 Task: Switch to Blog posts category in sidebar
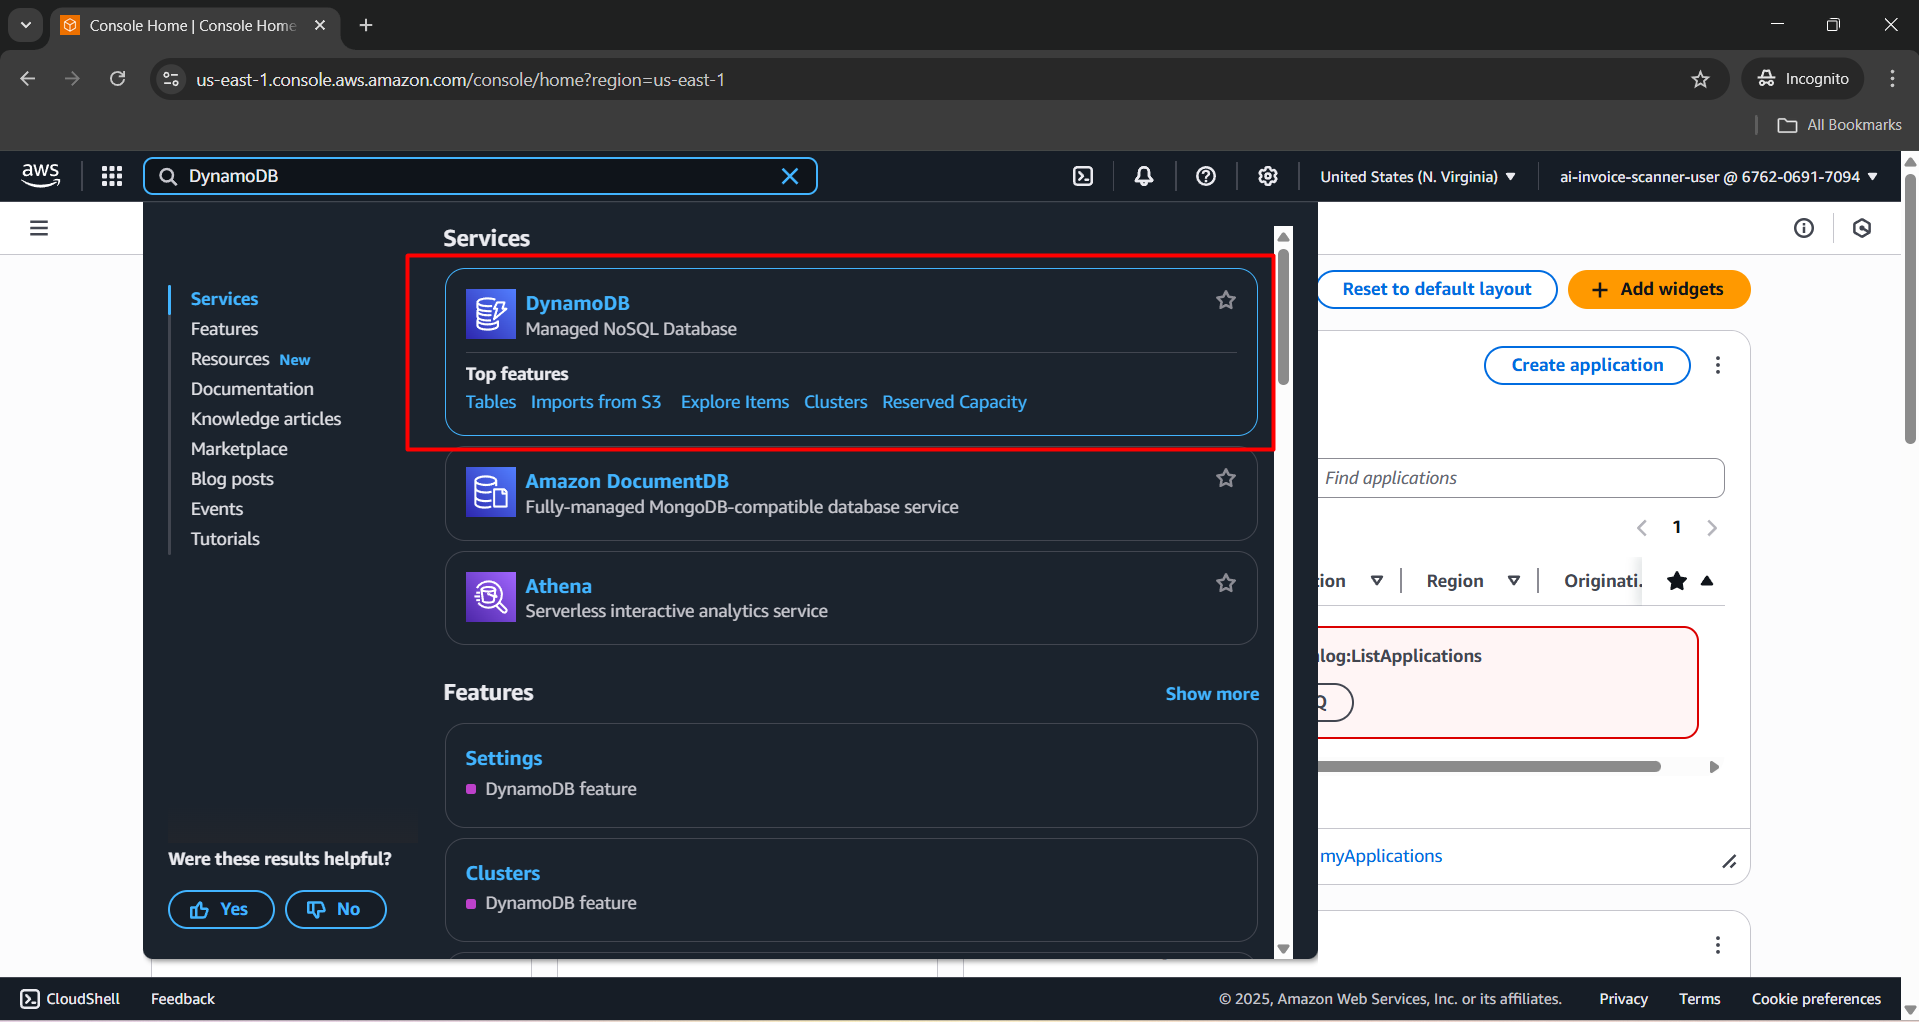pyautogui.click(x=232, y=478)
